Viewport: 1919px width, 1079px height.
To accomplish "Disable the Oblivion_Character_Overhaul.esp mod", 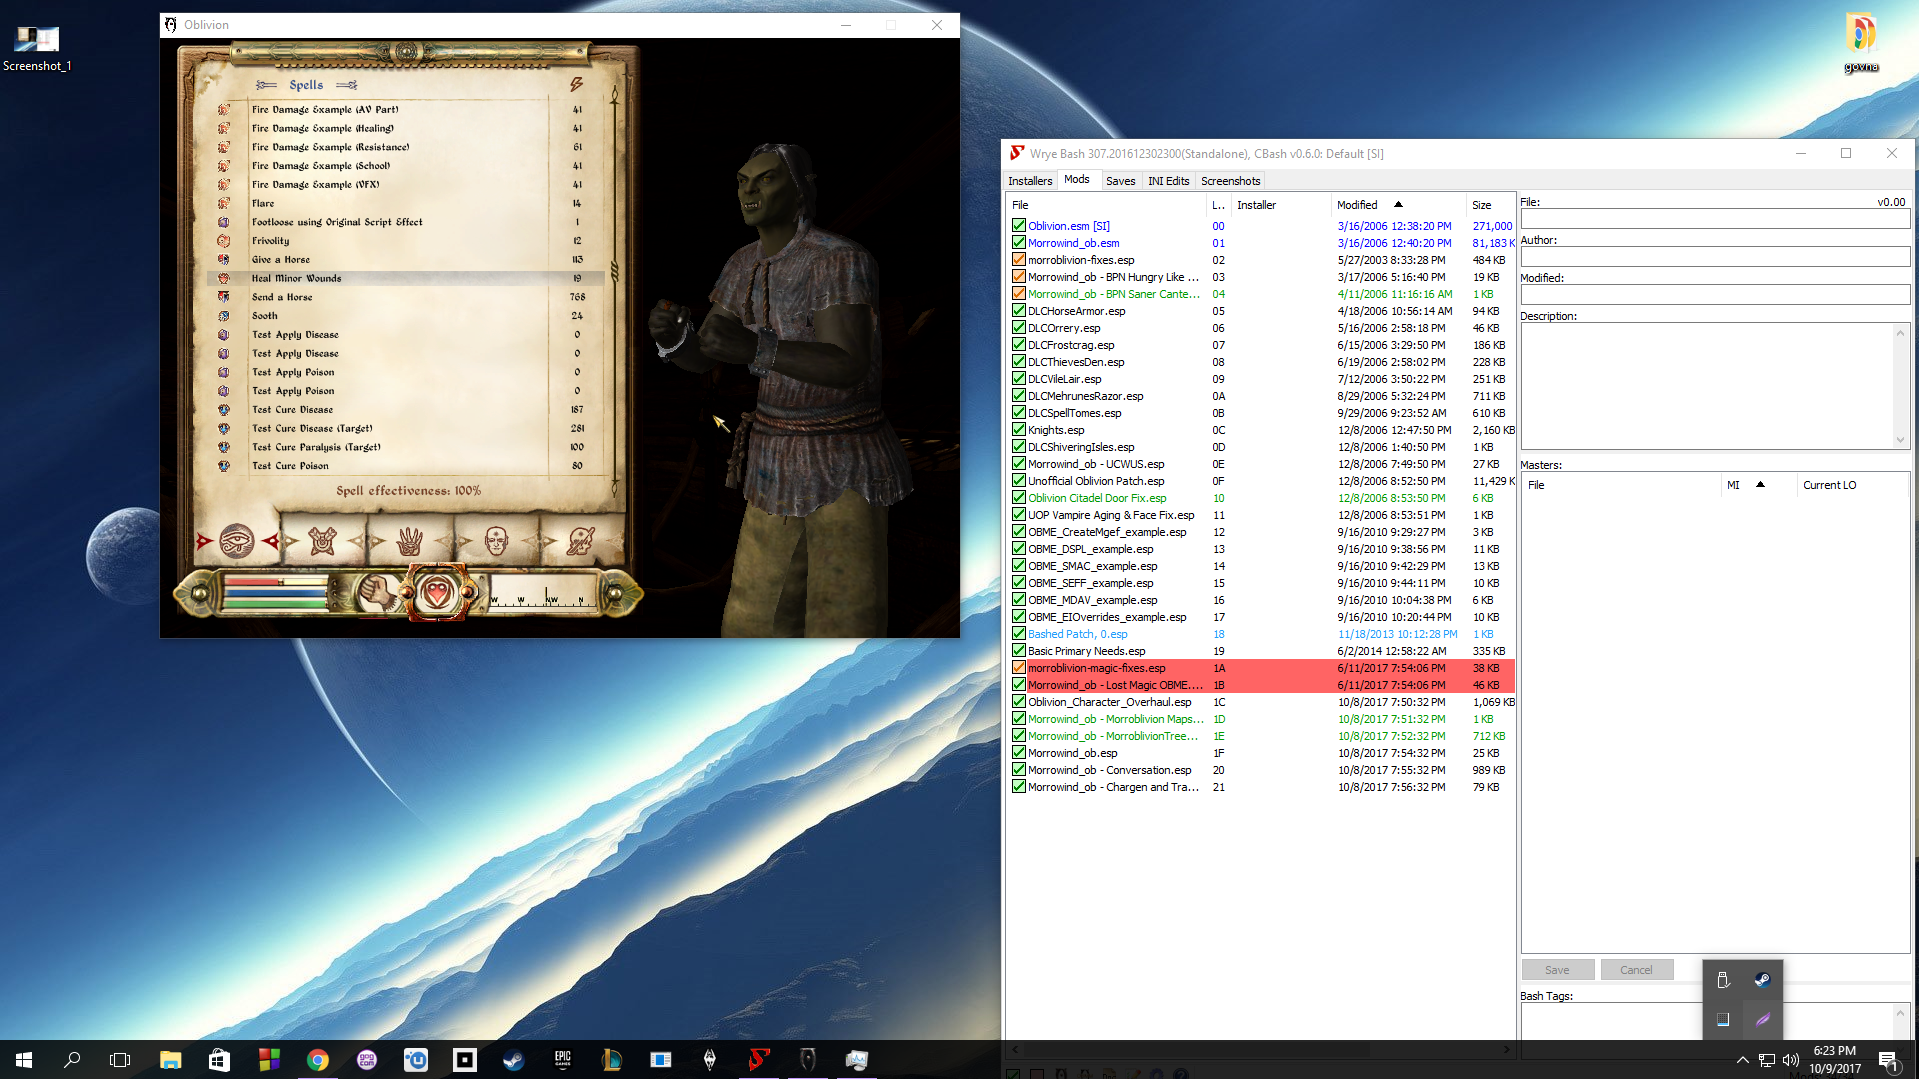I will [1019, 702].
